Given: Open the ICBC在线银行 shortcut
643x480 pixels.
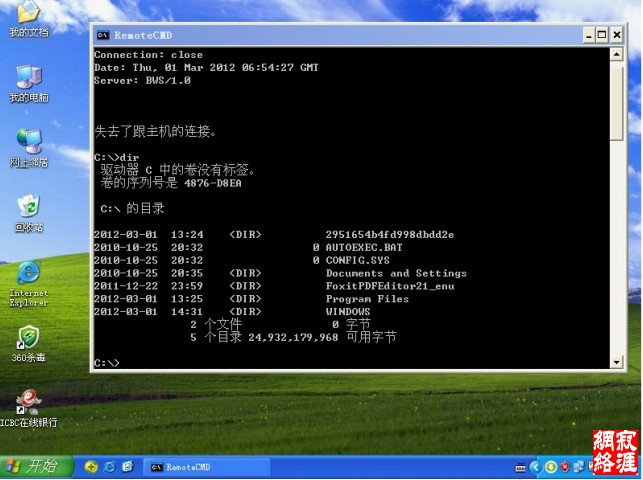Looking at the screenshot, I should point(28,408).
